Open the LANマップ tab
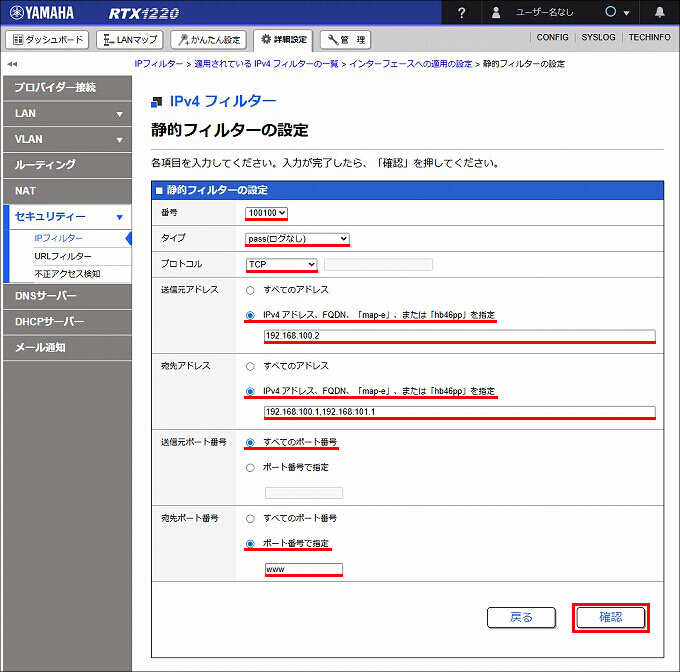 (130, 40)
